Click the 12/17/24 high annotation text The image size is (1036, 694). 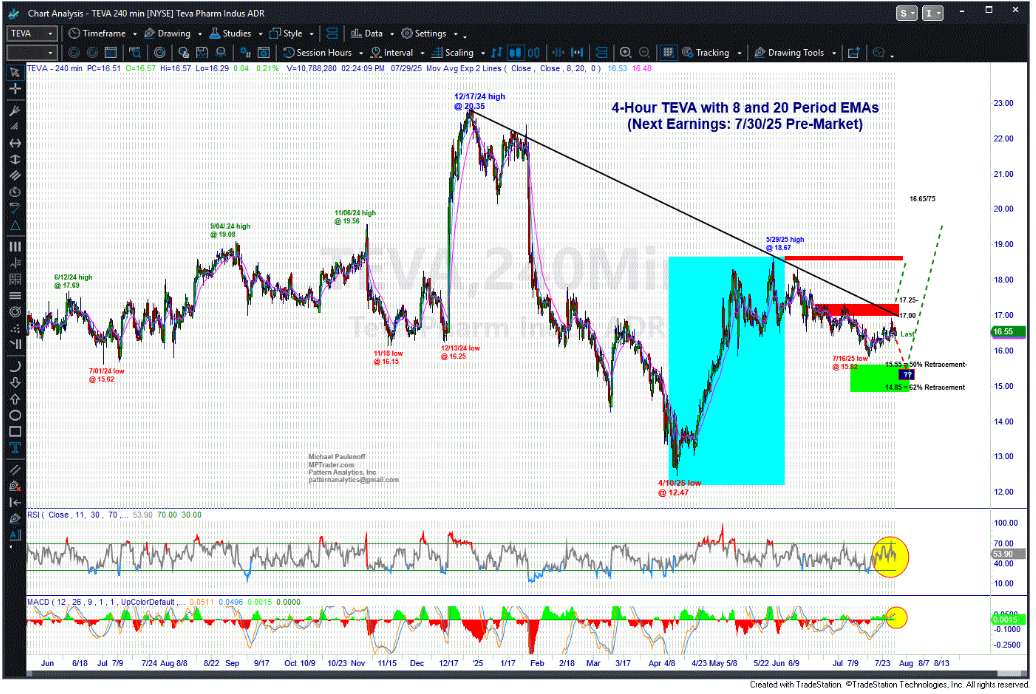pos(480,101)
